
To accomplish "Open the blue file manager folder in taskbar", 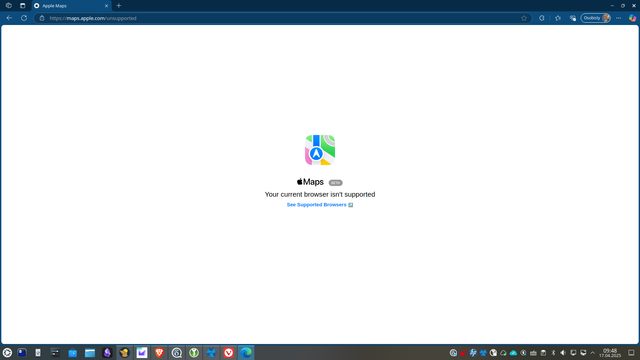I will click(90, 353).
